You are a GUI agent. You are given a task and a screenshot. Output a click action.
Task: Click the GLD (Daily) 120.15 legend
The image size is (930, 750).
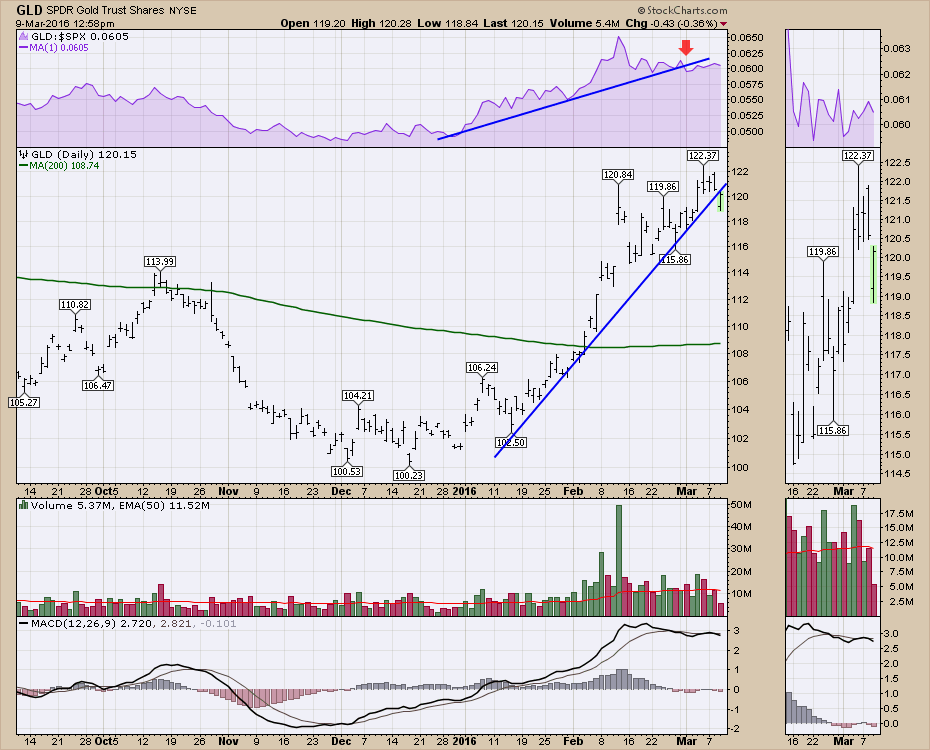(x=84, y=154)
